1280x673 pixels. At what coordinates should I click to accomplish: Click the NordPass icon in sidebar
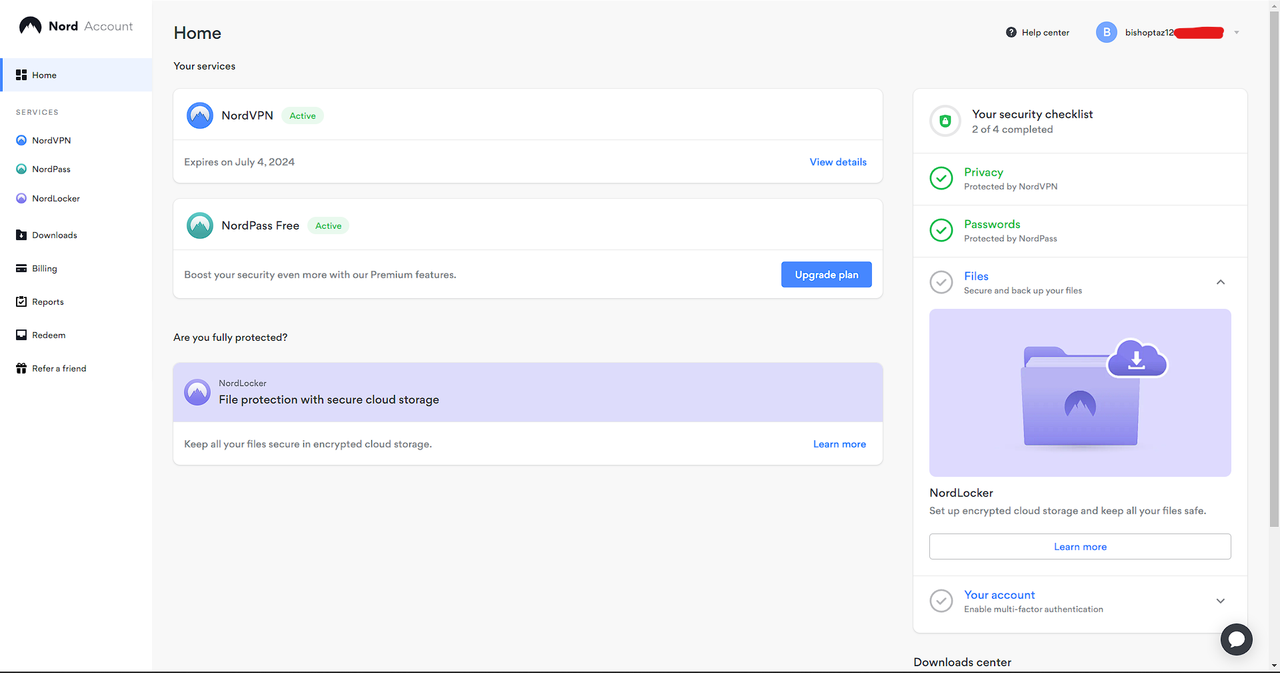[21, 169]
